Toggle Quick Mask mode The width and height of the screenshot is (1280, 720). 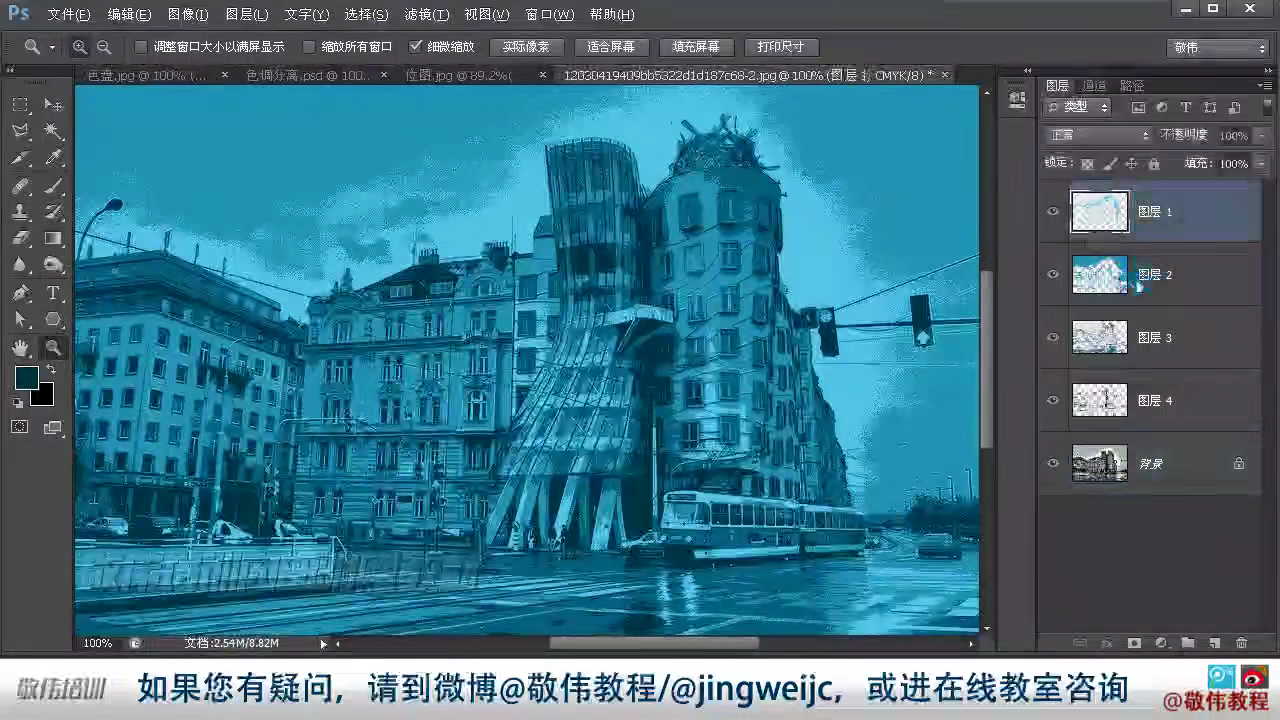pyautogui.click(x=20, y=427)
